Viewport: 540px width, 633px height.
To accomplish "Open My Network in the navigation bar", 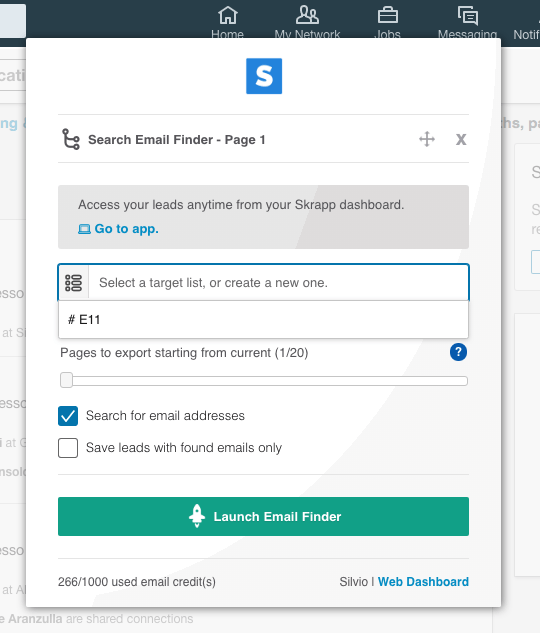I will [307, 23].
